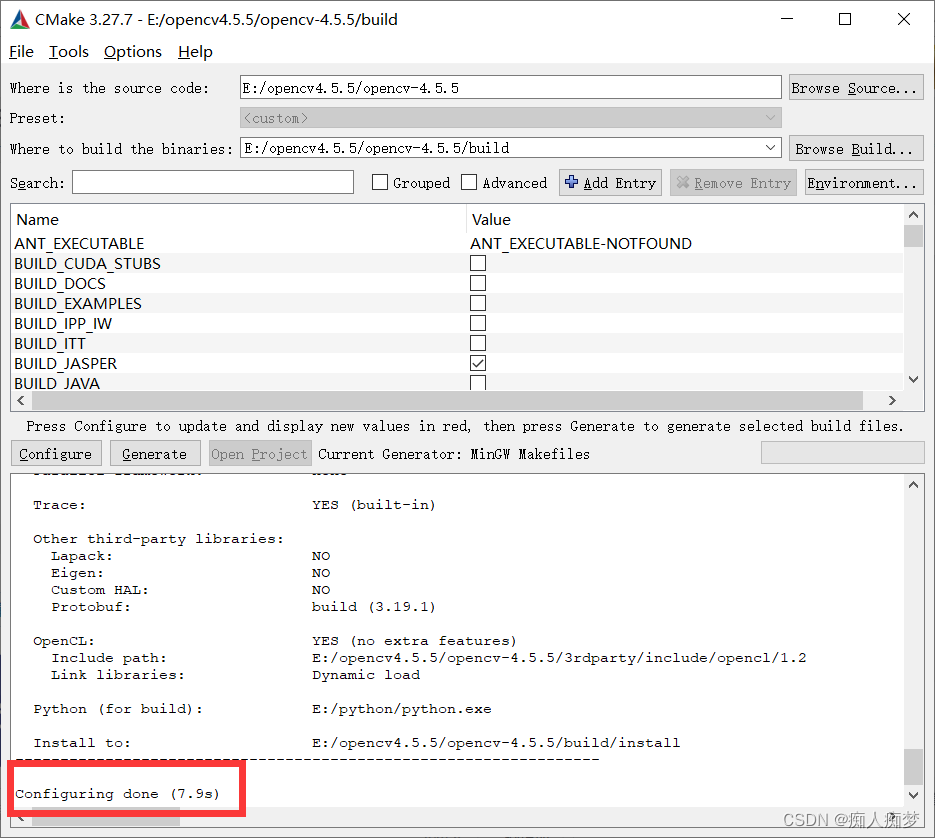Click the OpenCL Include path value in log
The height and width of the screenshot is (838, 935).
[x=559, y=658]
